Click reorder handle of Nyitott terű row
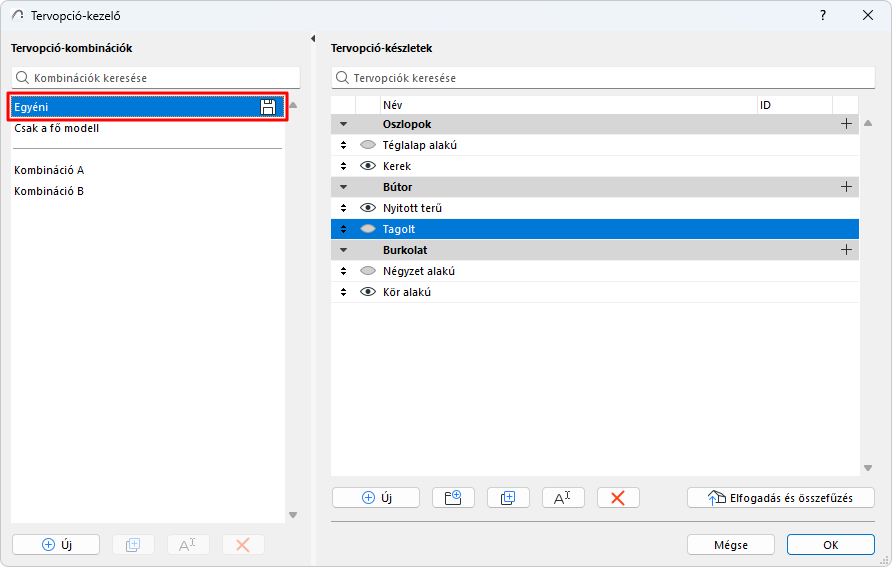The image size is (892, 567). point(343,208)
